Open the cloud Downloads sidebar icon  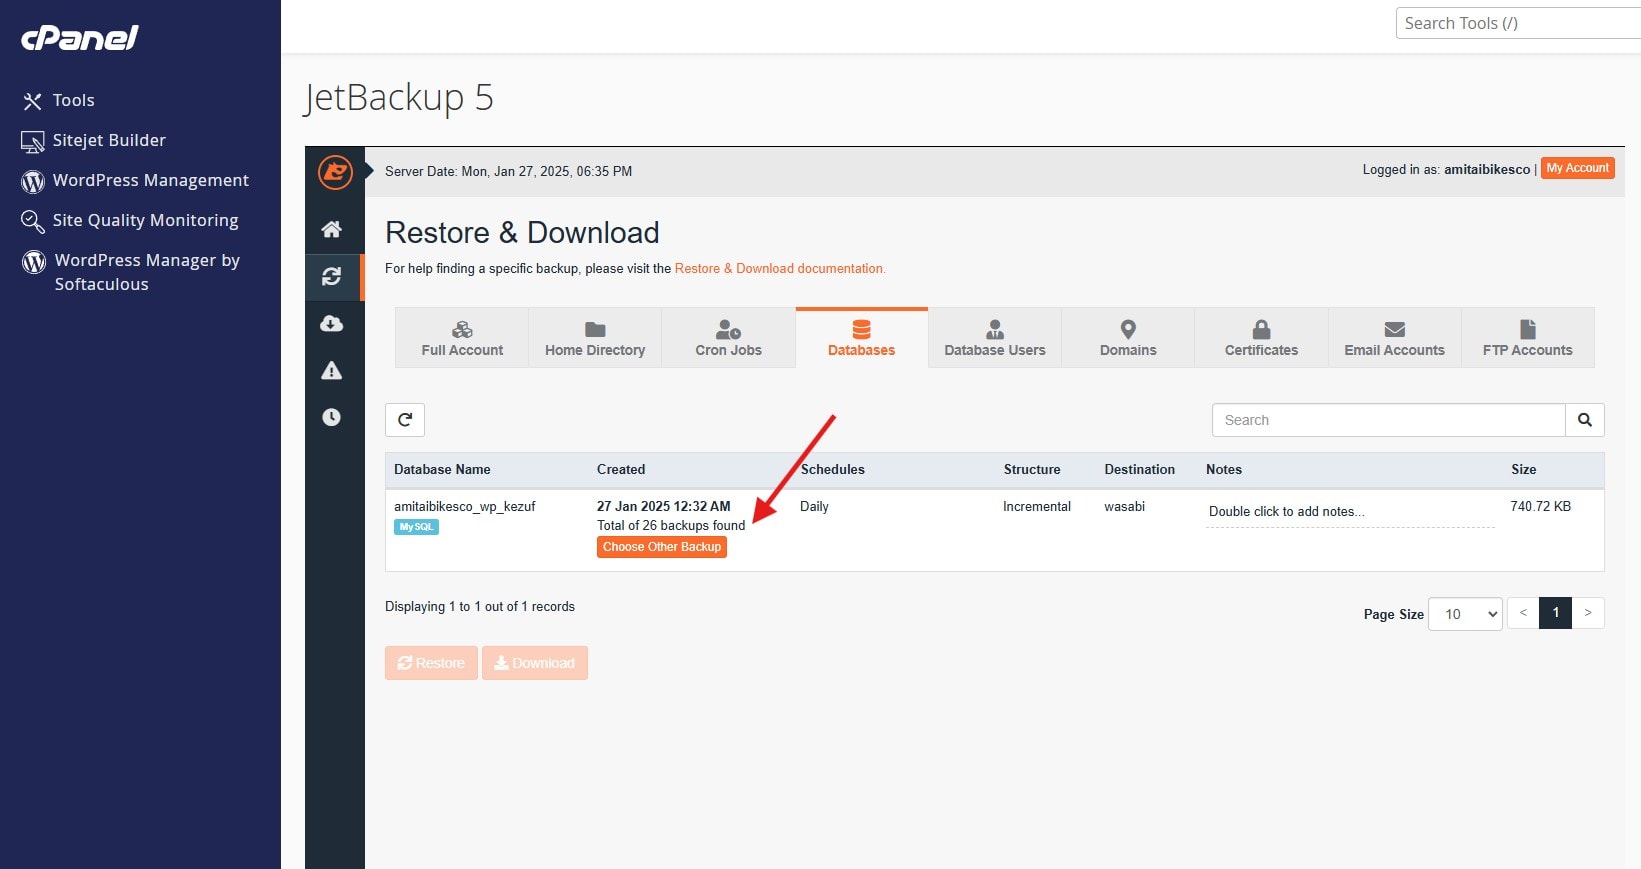332,323
